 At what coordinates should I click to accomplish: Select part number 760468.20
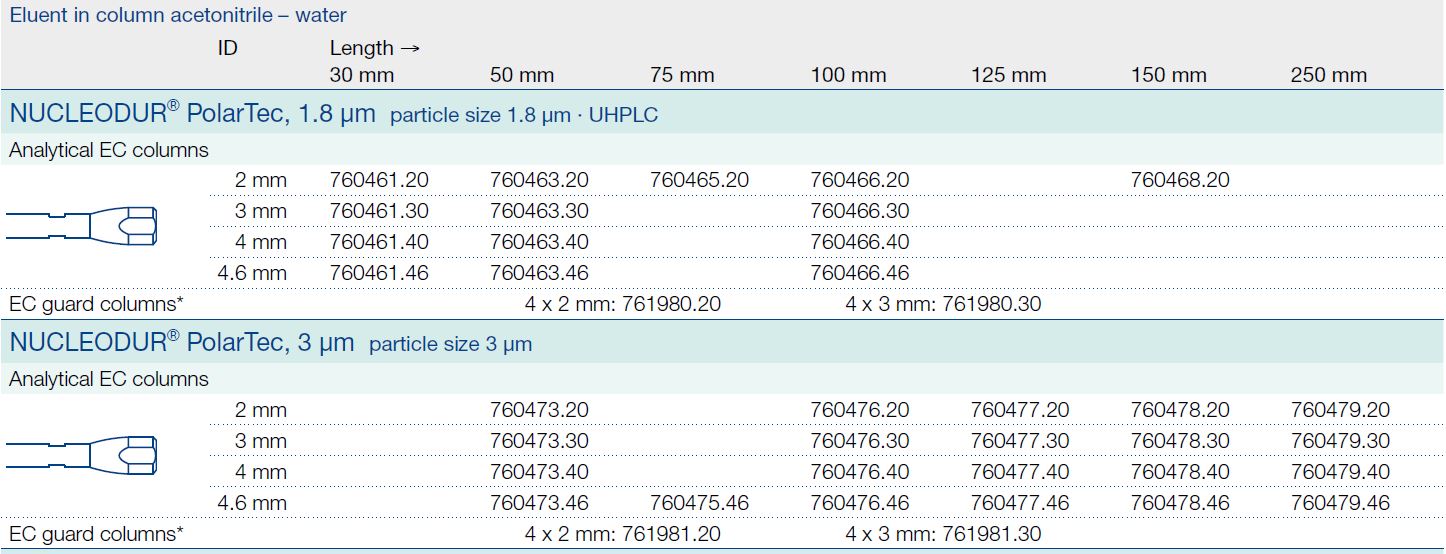click(x=1180, y=180)
